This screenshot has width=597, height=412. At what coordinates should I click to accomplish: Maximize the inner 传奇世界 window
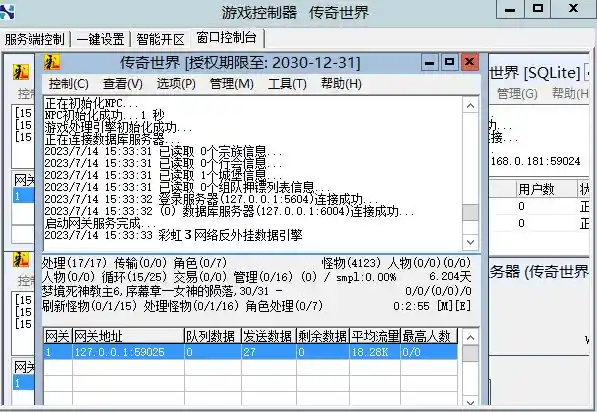[449, 62]
